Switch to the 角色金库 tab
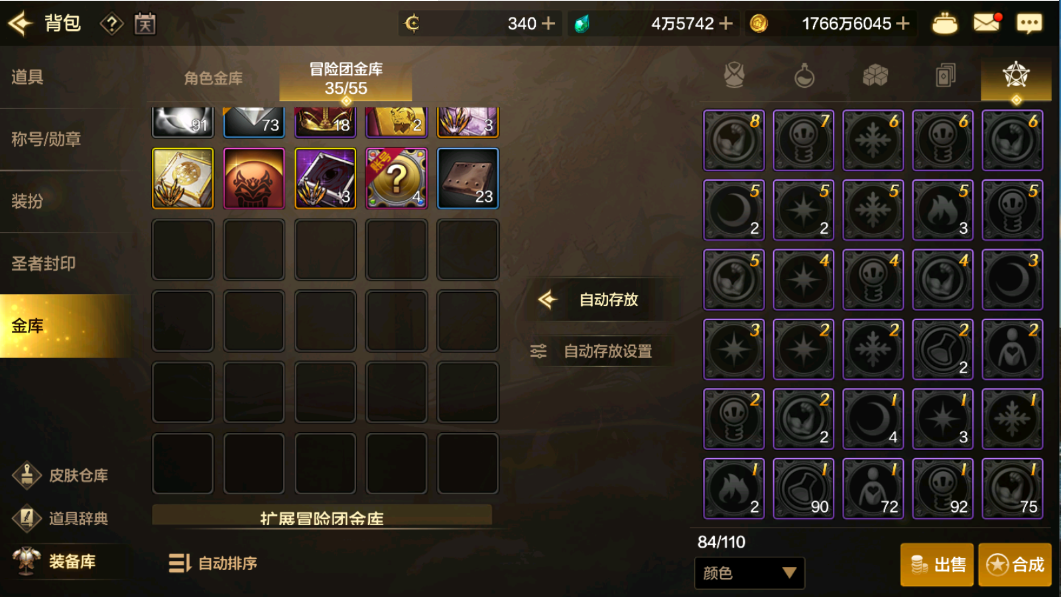 (x=213, y=79)
